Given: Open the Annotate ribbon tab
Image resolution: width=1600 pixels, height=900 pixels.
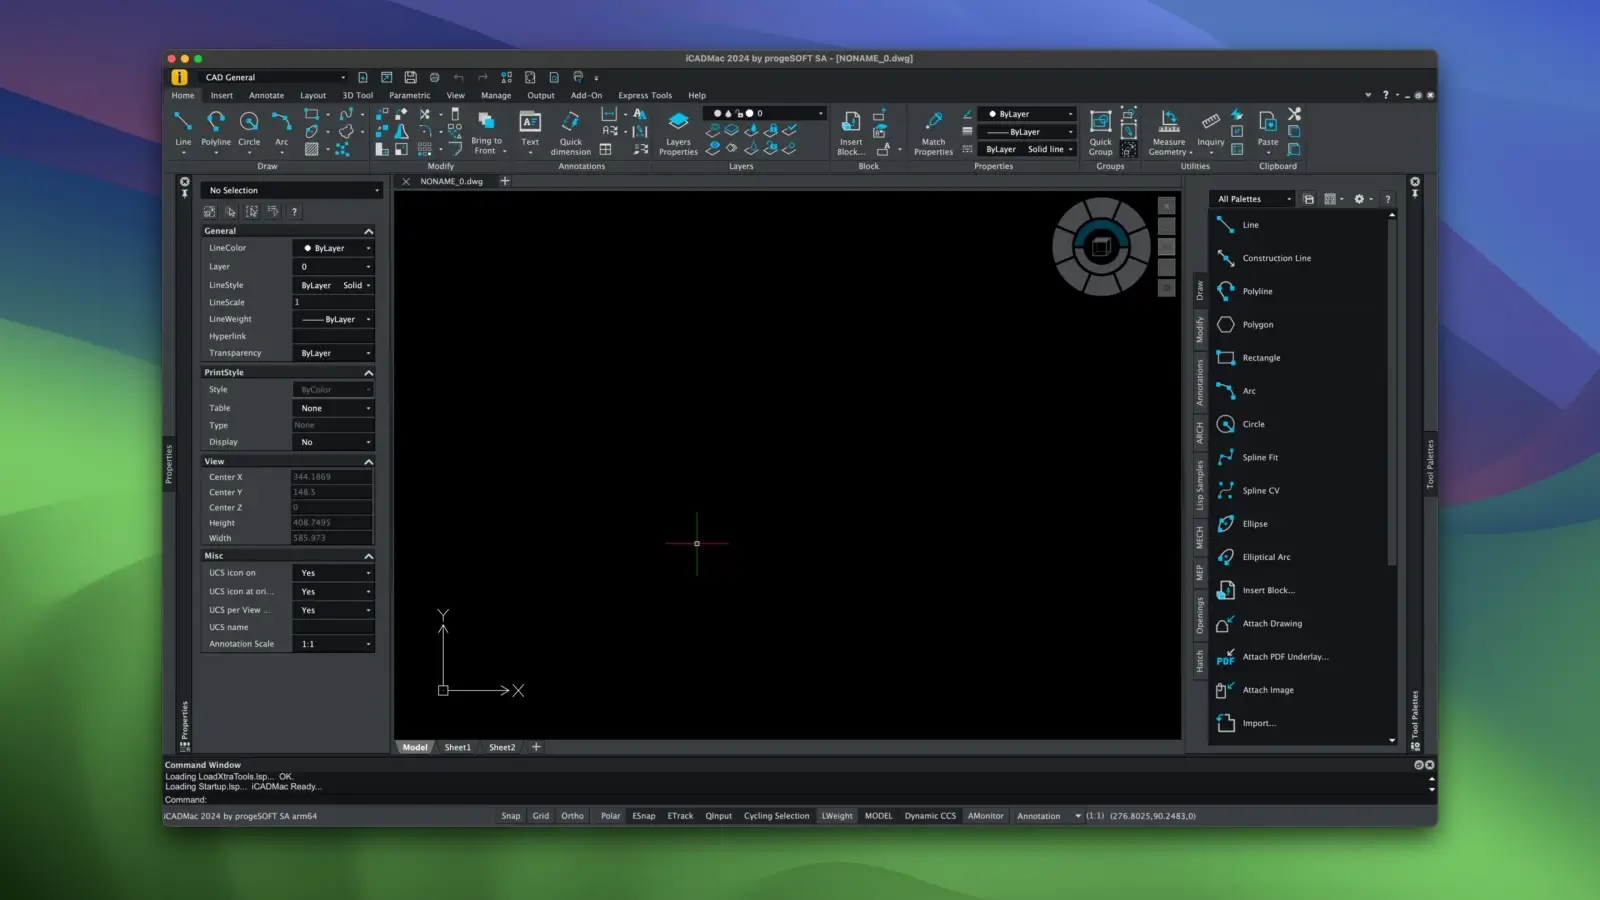Looking at the screenshot, I should click(266, 96).
